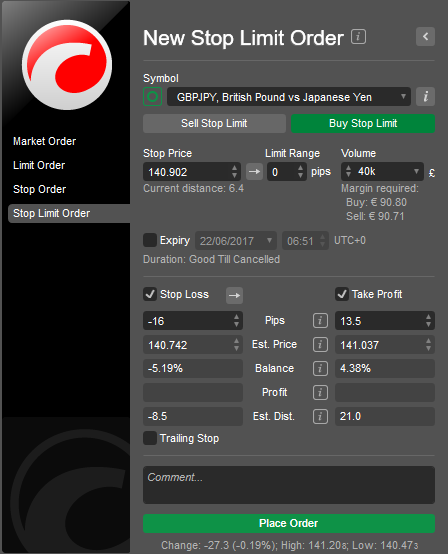Collapse the panel with the back chevron button
Image resolution: width=448 pixels, height=554 pixels.
click(x=425, y=36)
